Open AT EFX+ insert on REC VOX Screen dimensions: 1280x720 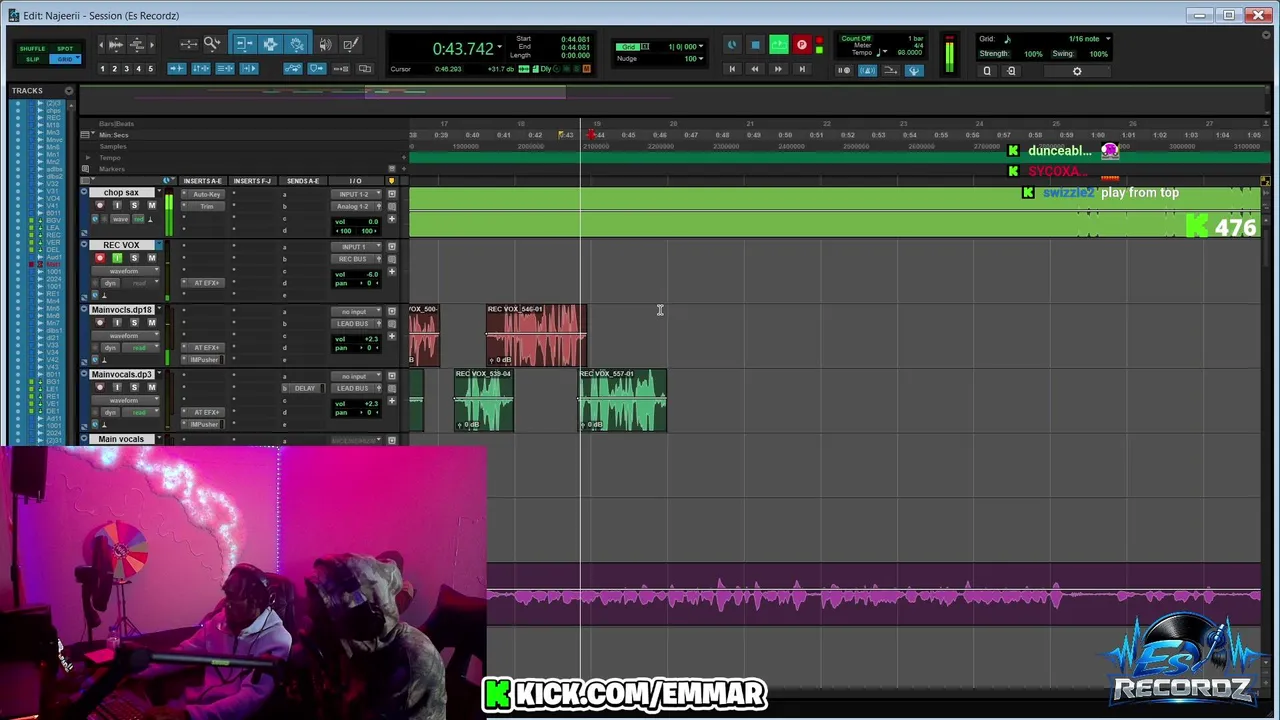207,283
